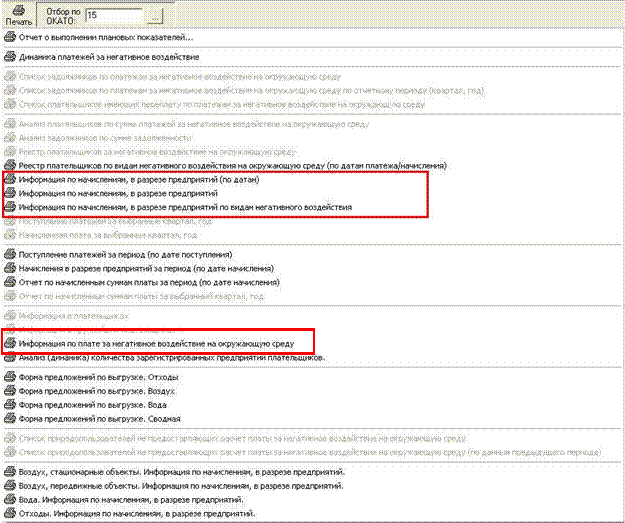This screenshot has height=523, width=625.
Task: Click printer icon beside 'Отходы. Информация по начислениям'
Action: tap(10, 513)
